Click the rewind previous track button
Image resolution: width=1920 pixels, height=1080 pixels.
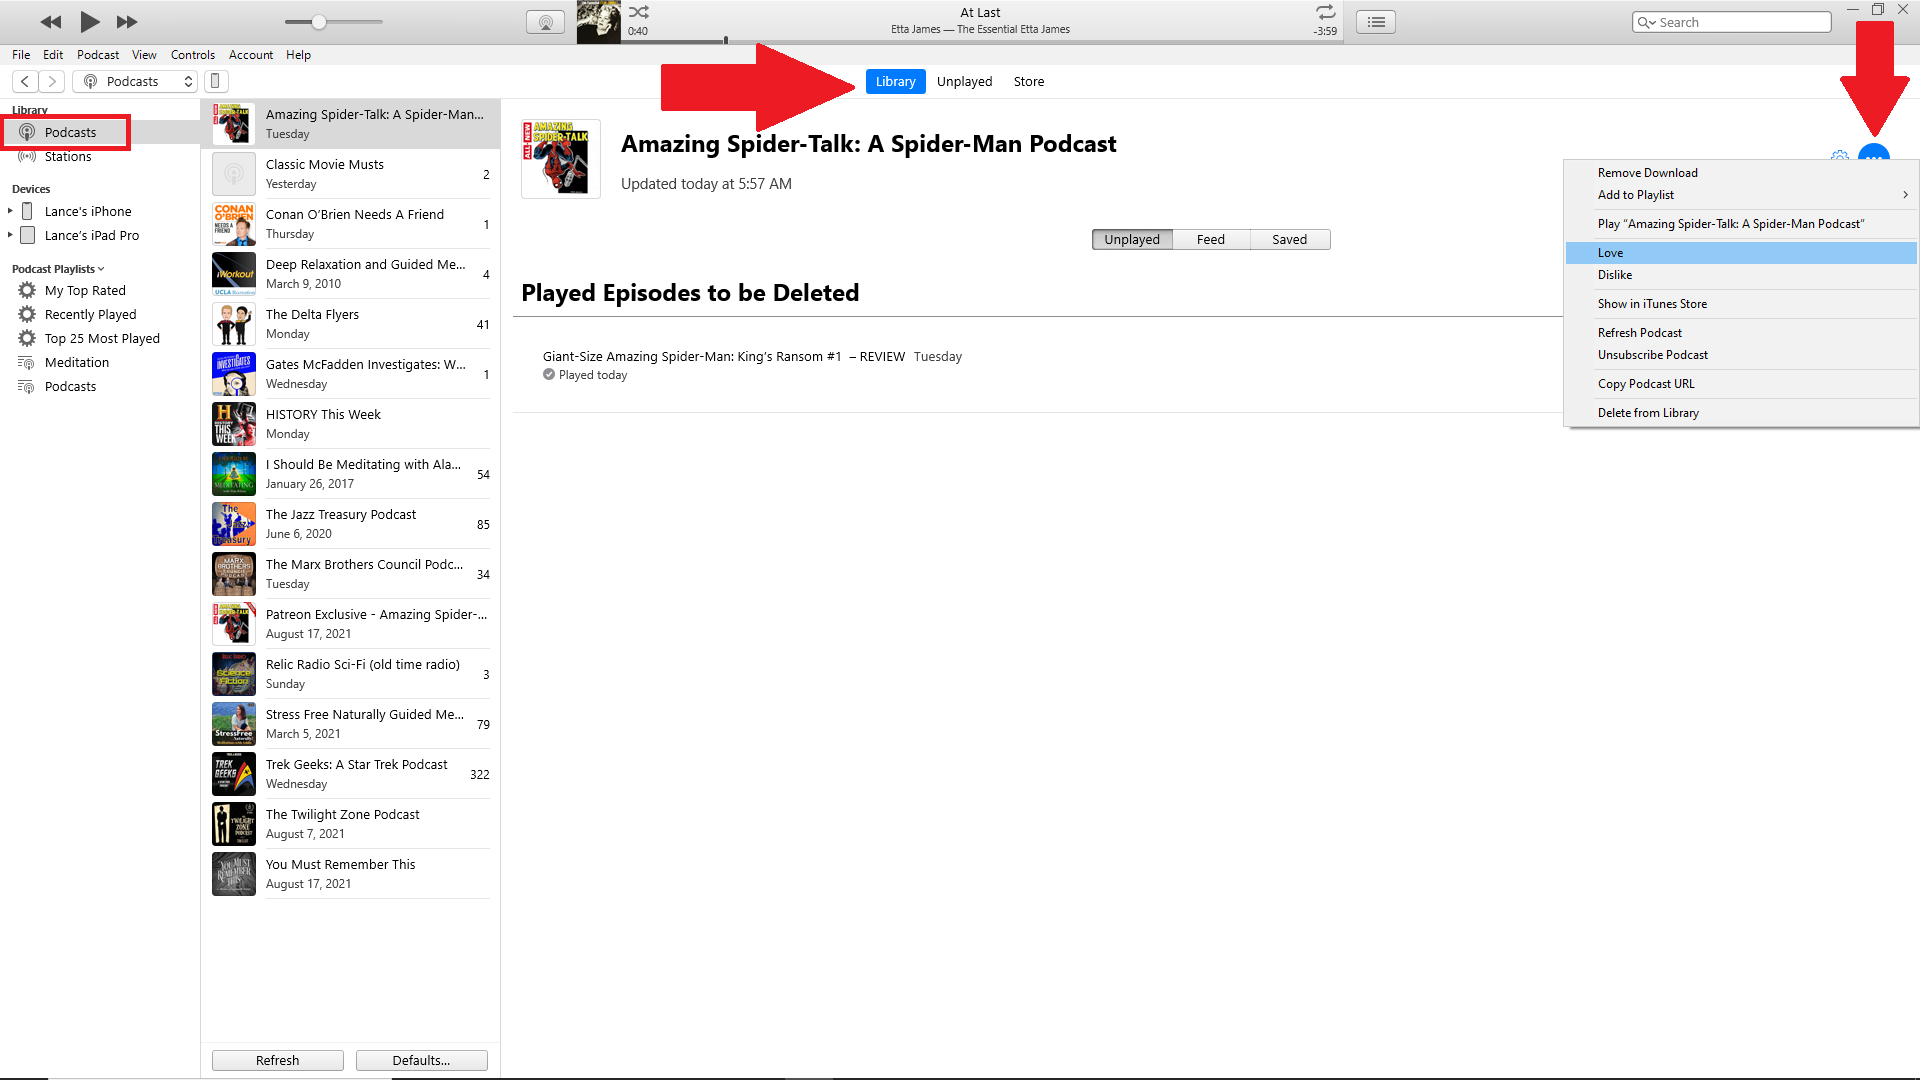click(51, 22)
